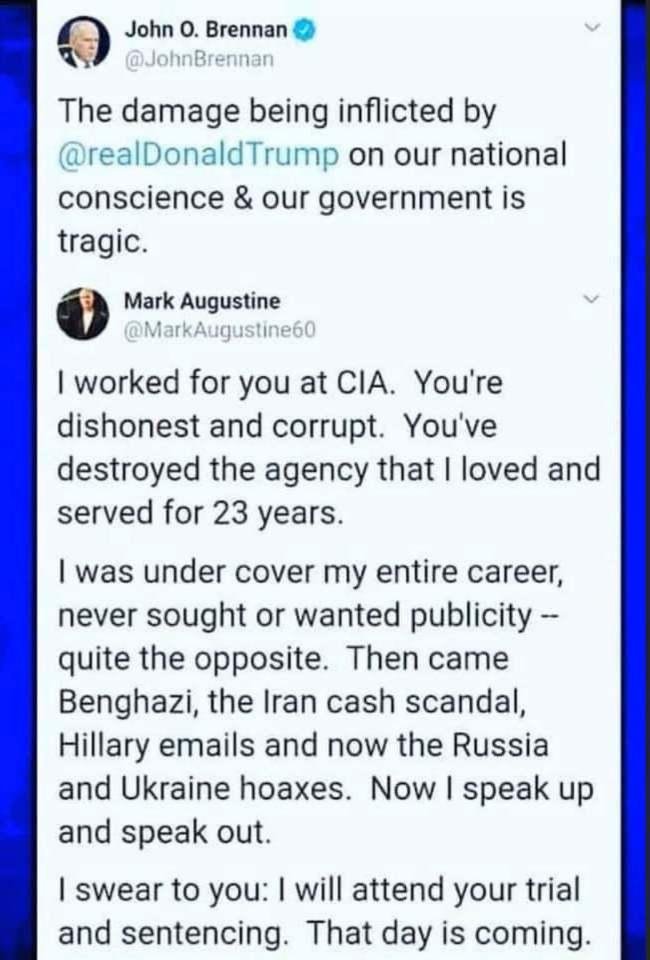
Task: Open John O. Brennan's profile picture
Action: [x=84, y=43]
